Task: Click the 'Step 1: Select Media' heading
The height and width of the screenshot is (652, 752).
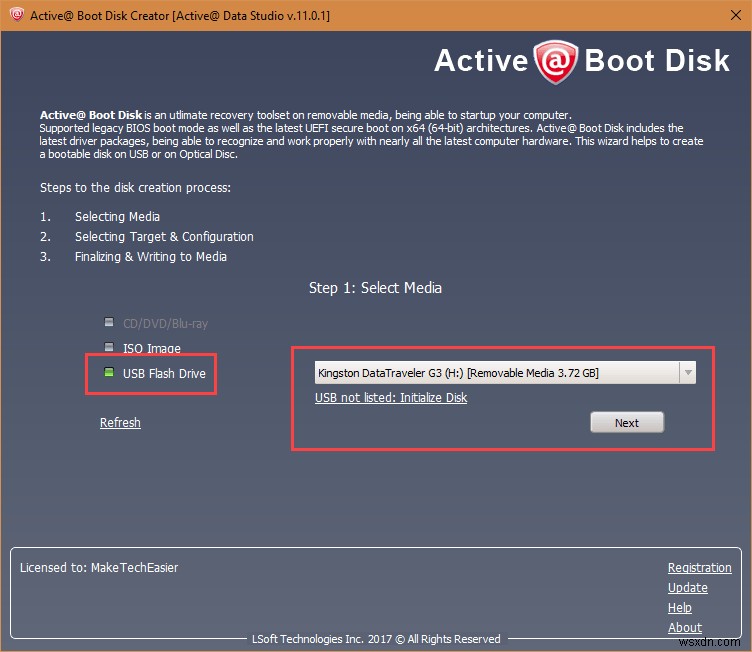Action: point(376,288)
